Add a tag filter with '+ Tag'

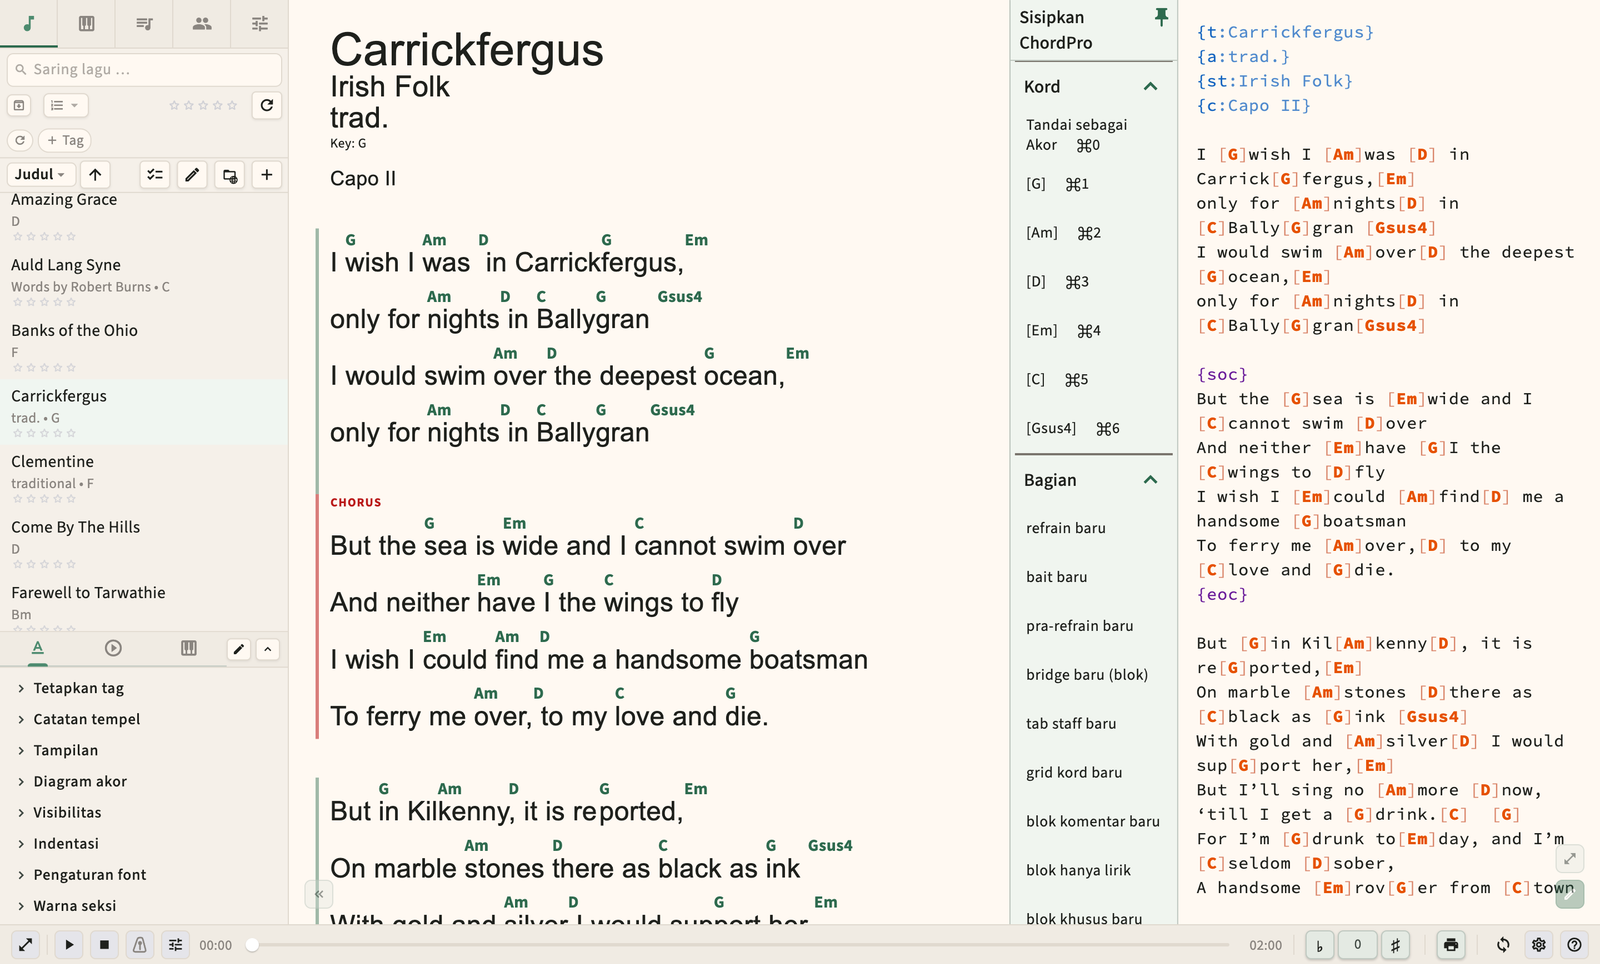65,140
